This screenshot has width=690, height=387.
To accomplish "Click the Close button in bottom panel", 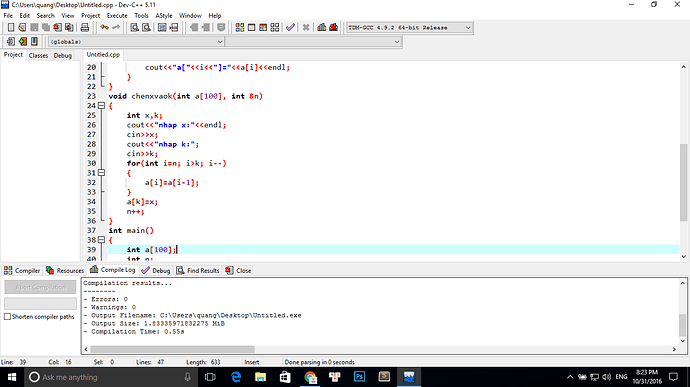I will pos(238,270).
